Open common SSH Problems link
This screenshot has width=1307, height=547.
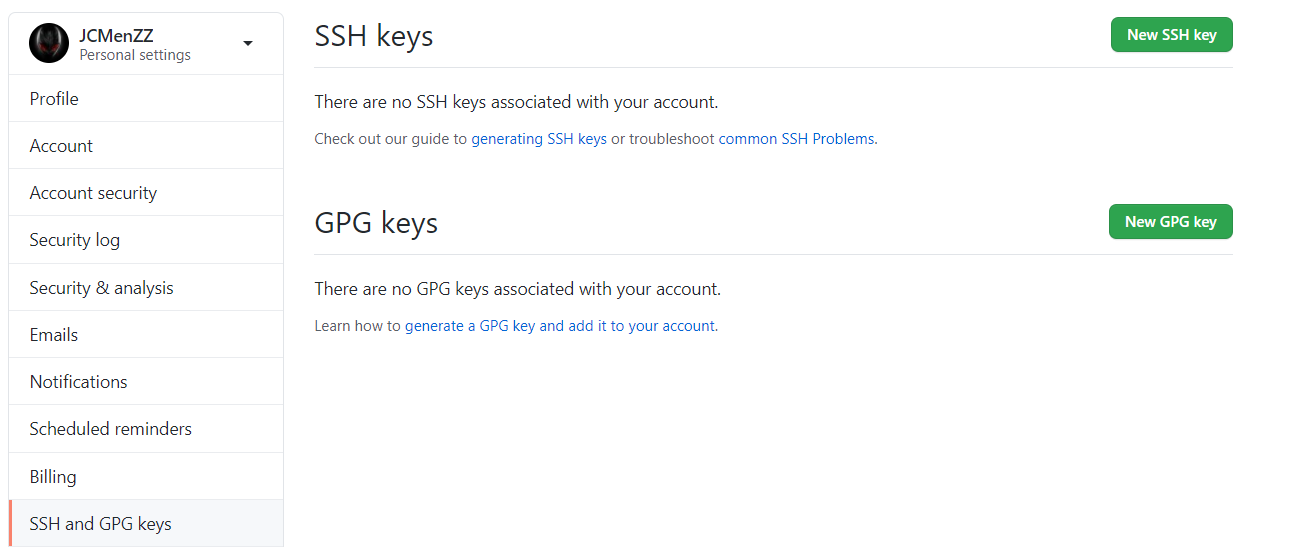tap(797, 139)
